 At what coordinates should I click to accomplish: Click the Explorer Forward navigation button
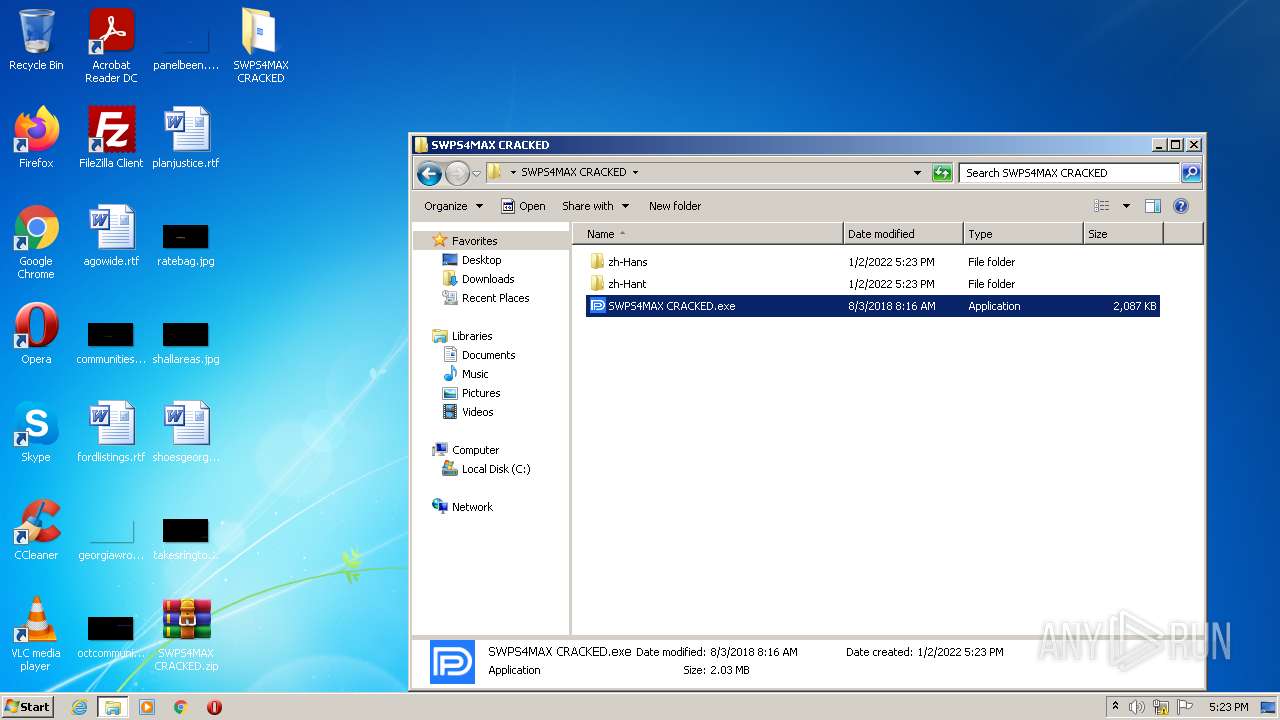457,173
